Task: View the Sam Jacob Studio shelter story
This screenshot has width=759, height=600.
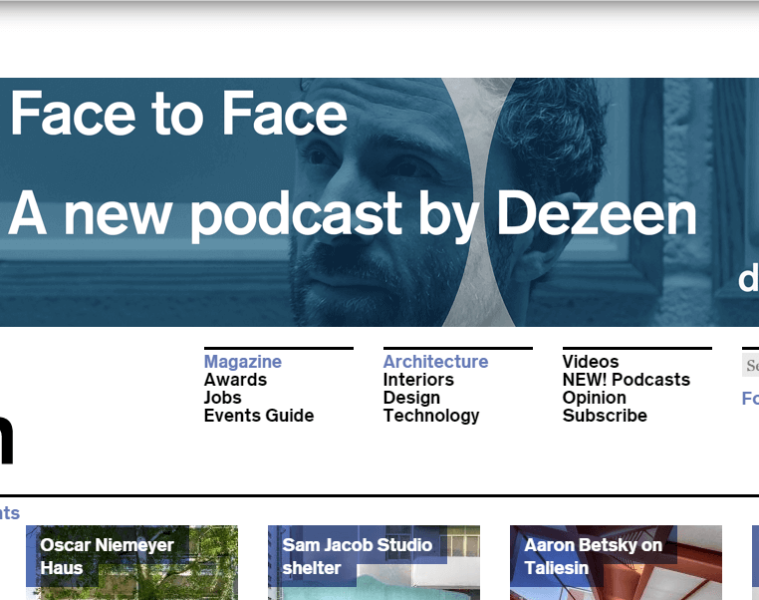Action: (374, 562)
